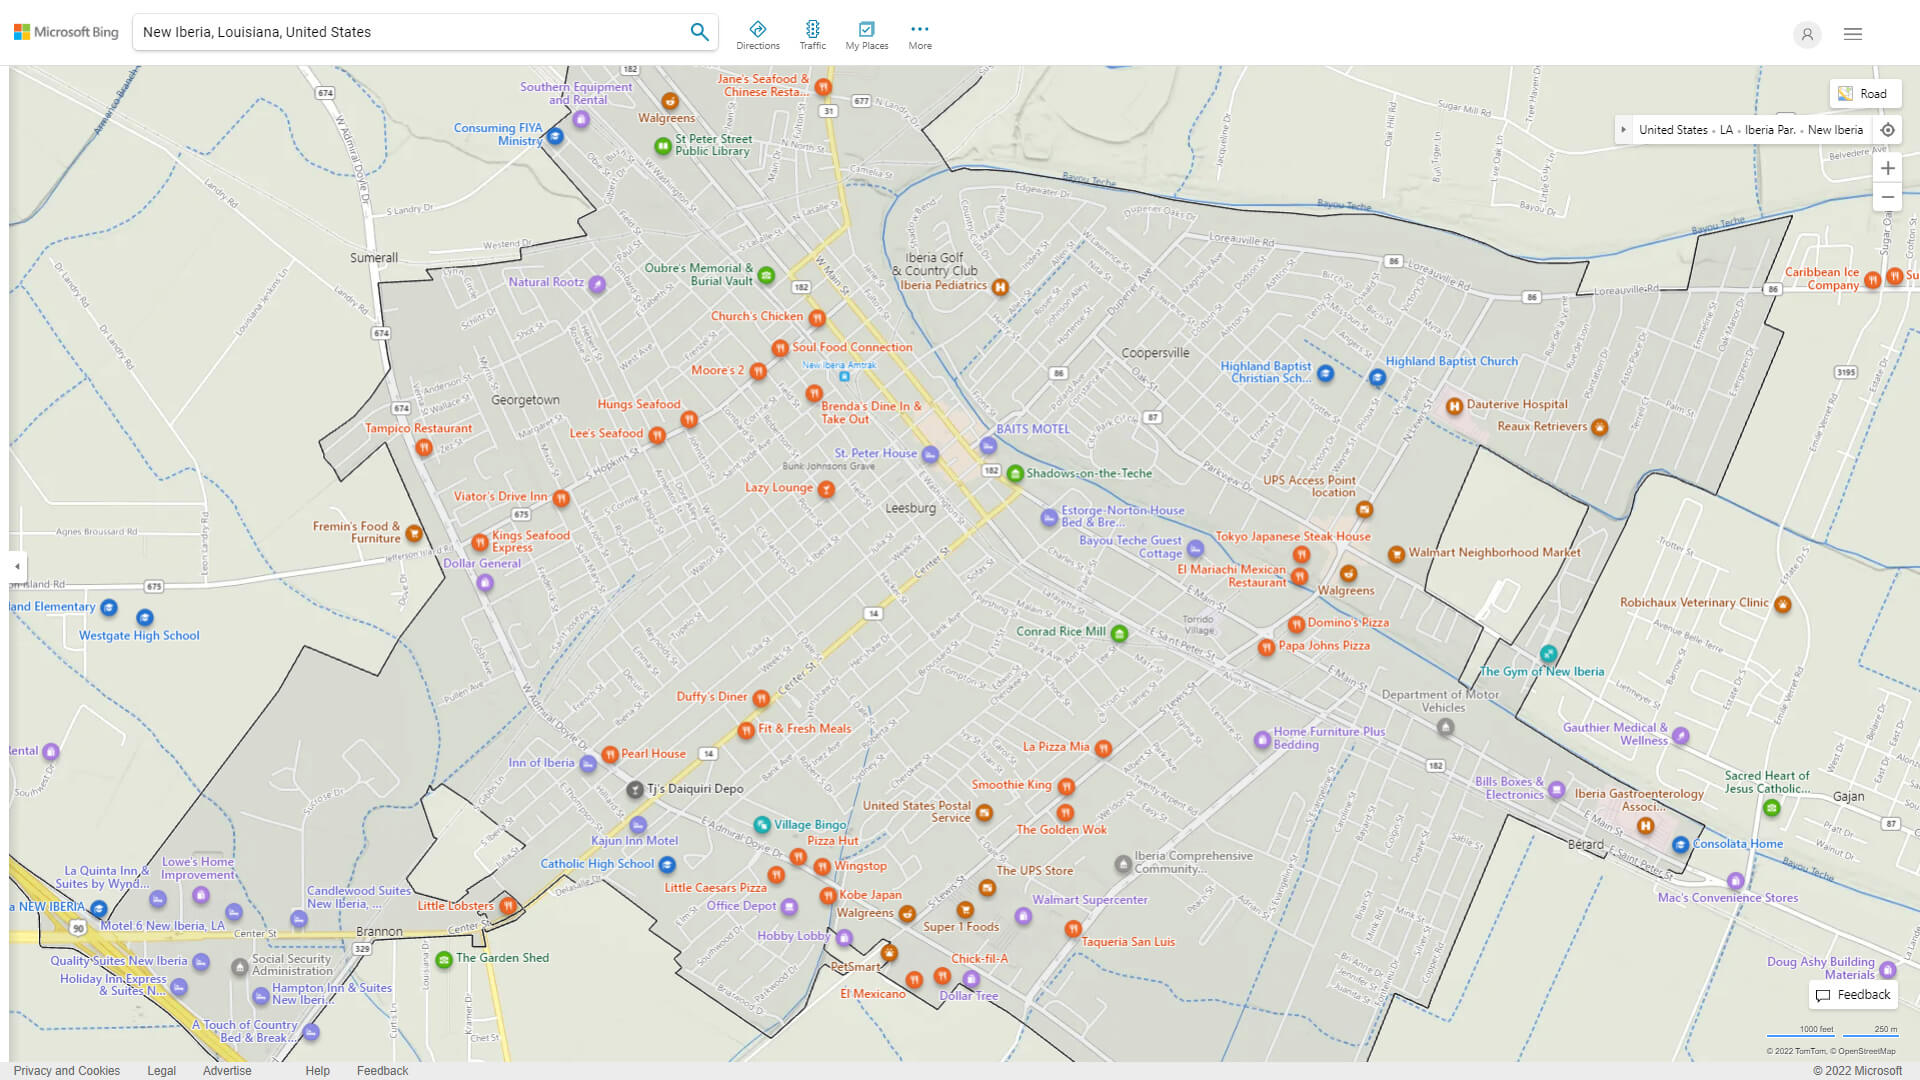The image size is (1920, 1080).
Task: Select Dauterive Hospital map pin
Action: click(x=1454, y=406)
